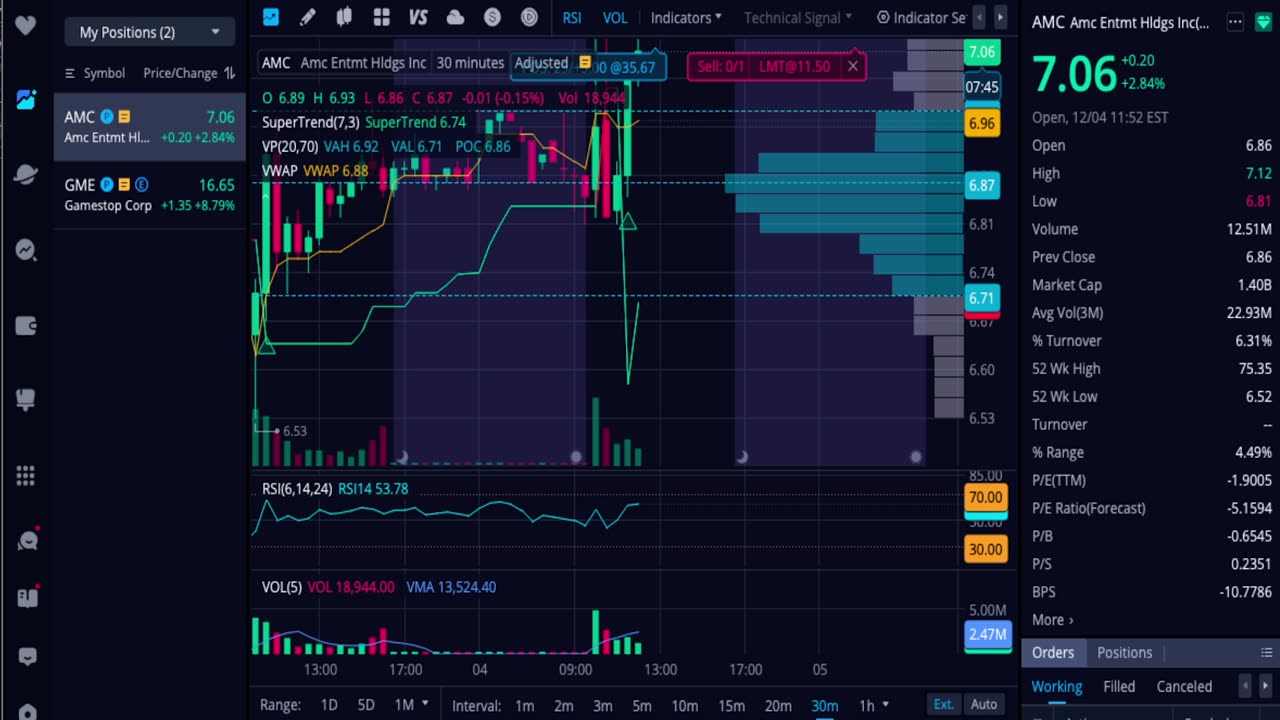Open the Technical Signal dropdown

coord(798,18)
